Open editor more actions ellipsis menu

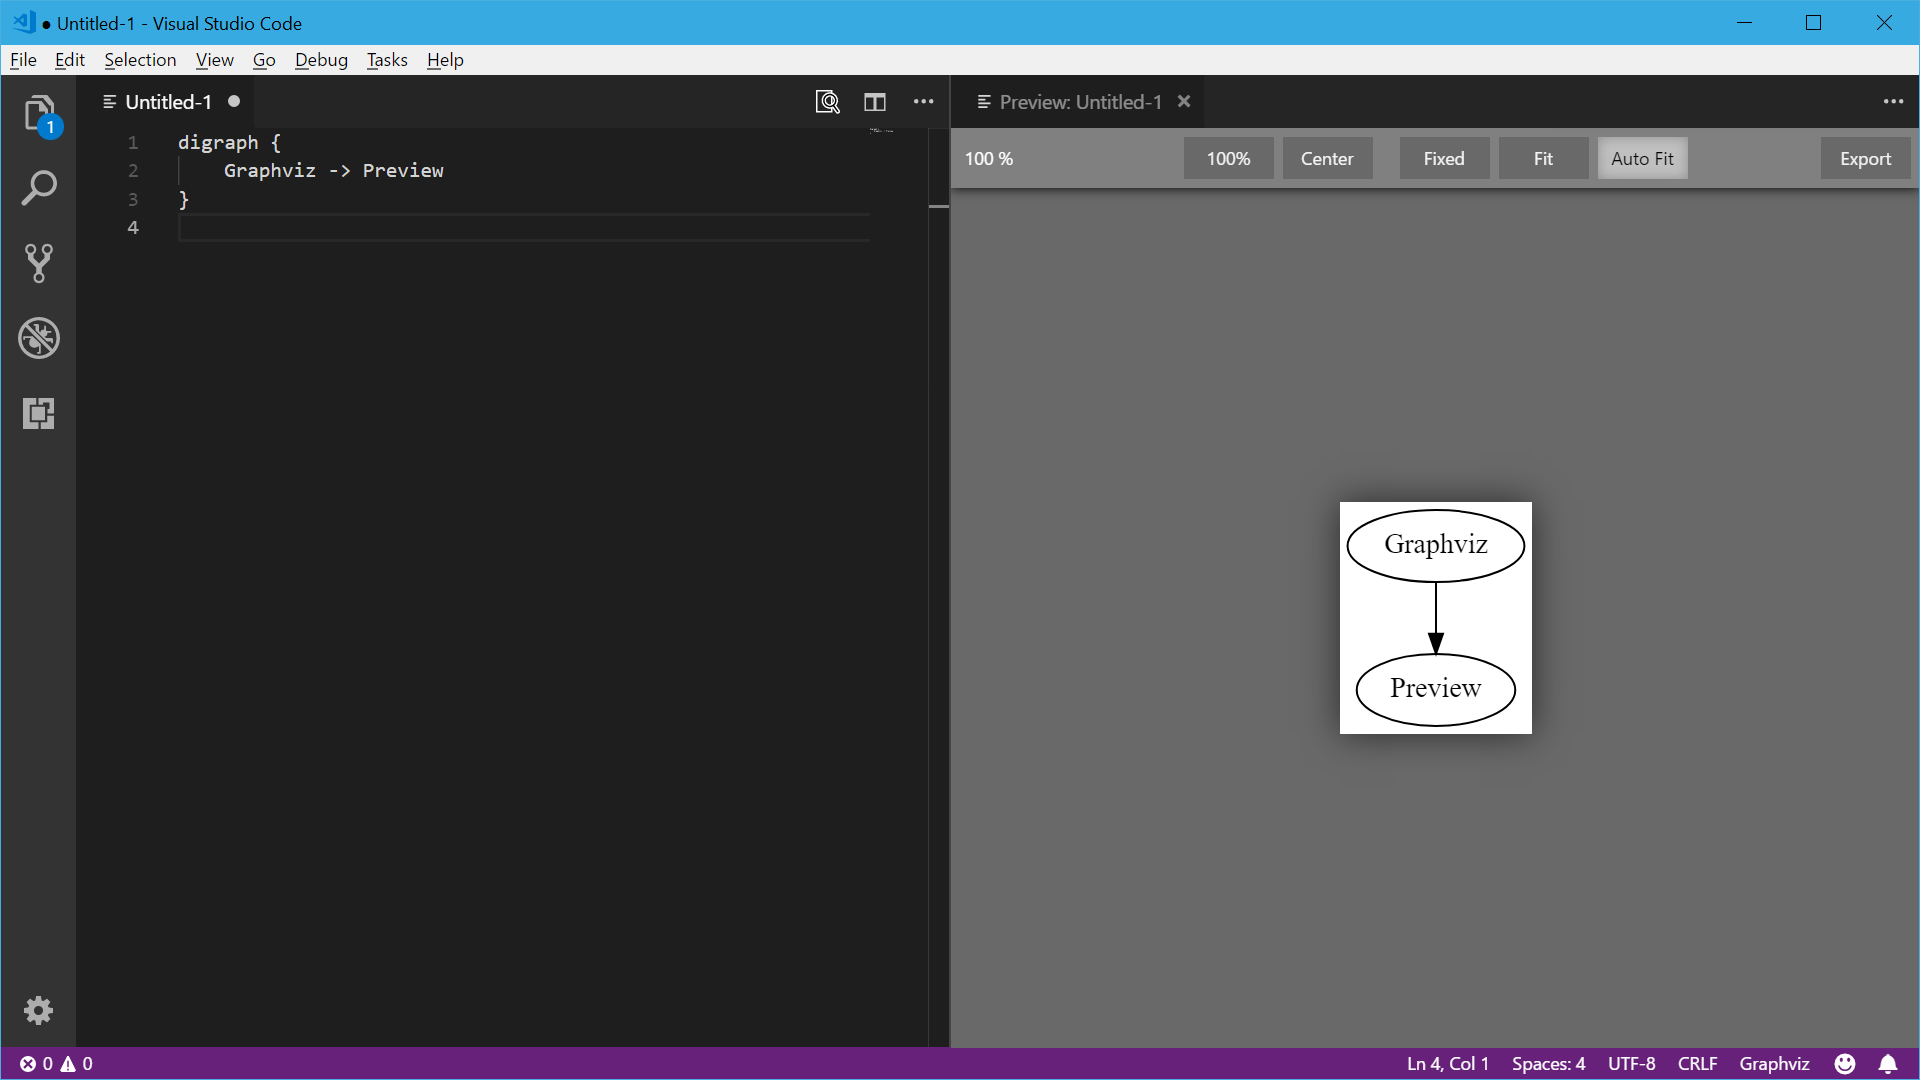point(923,102)
